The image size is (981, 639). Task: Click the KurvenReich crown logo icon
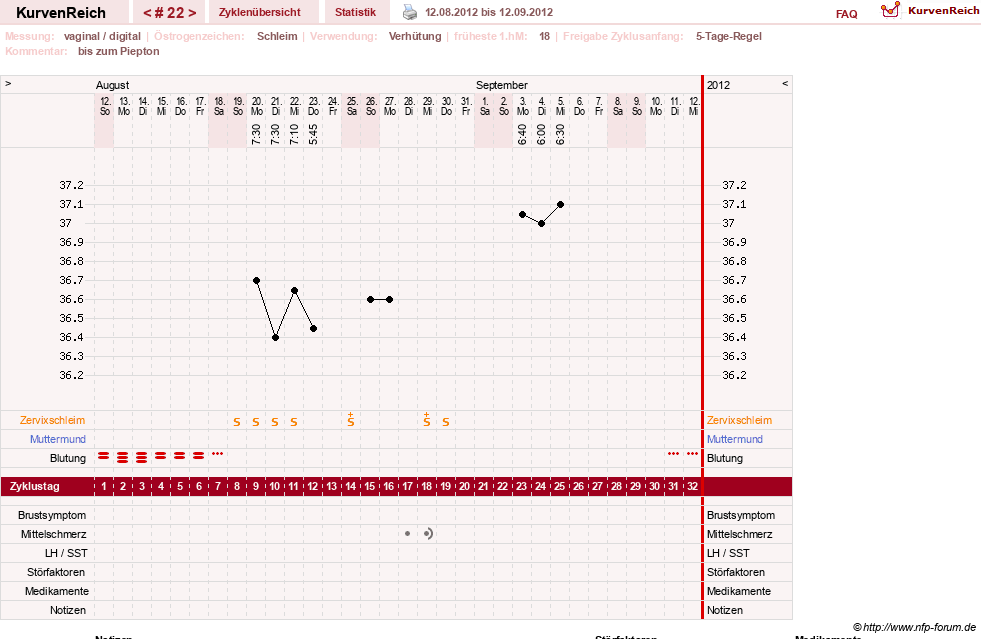pyautogui.click(x=890, y=10)
